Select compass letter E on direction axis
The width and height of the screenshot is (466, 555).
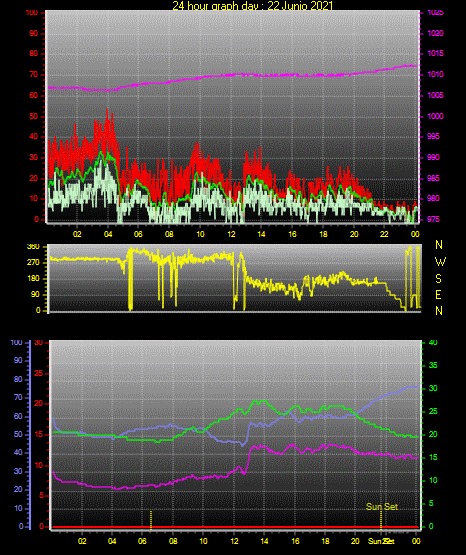tap(438, 295)
